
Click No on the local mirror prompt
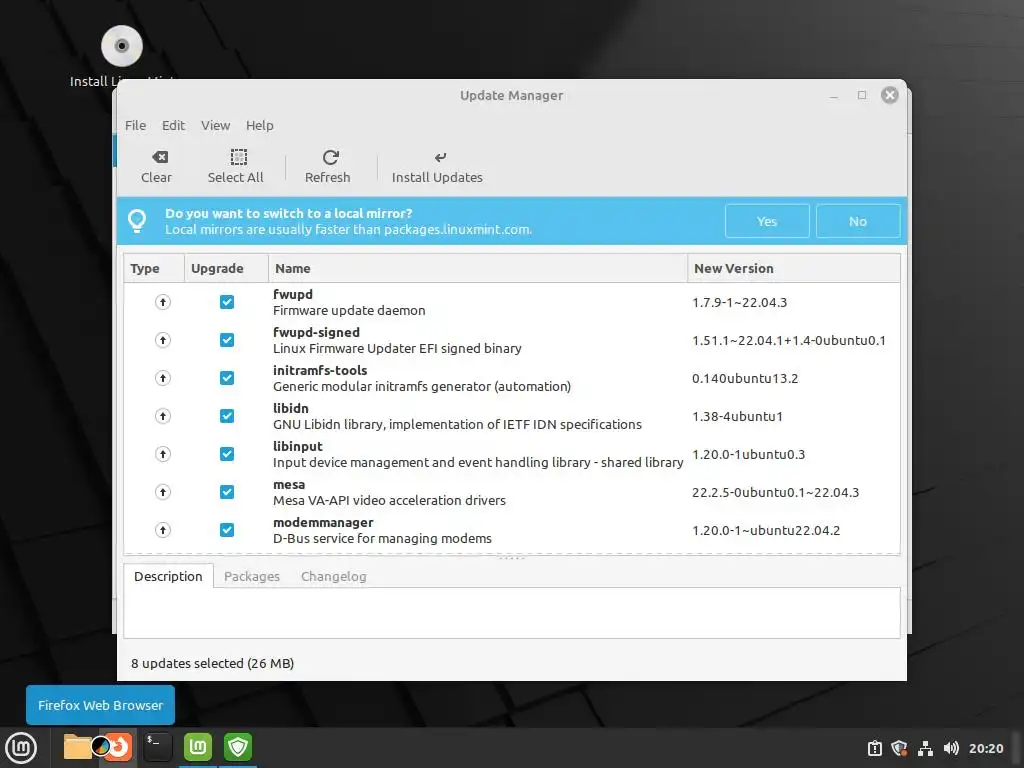tap(857, 221)
